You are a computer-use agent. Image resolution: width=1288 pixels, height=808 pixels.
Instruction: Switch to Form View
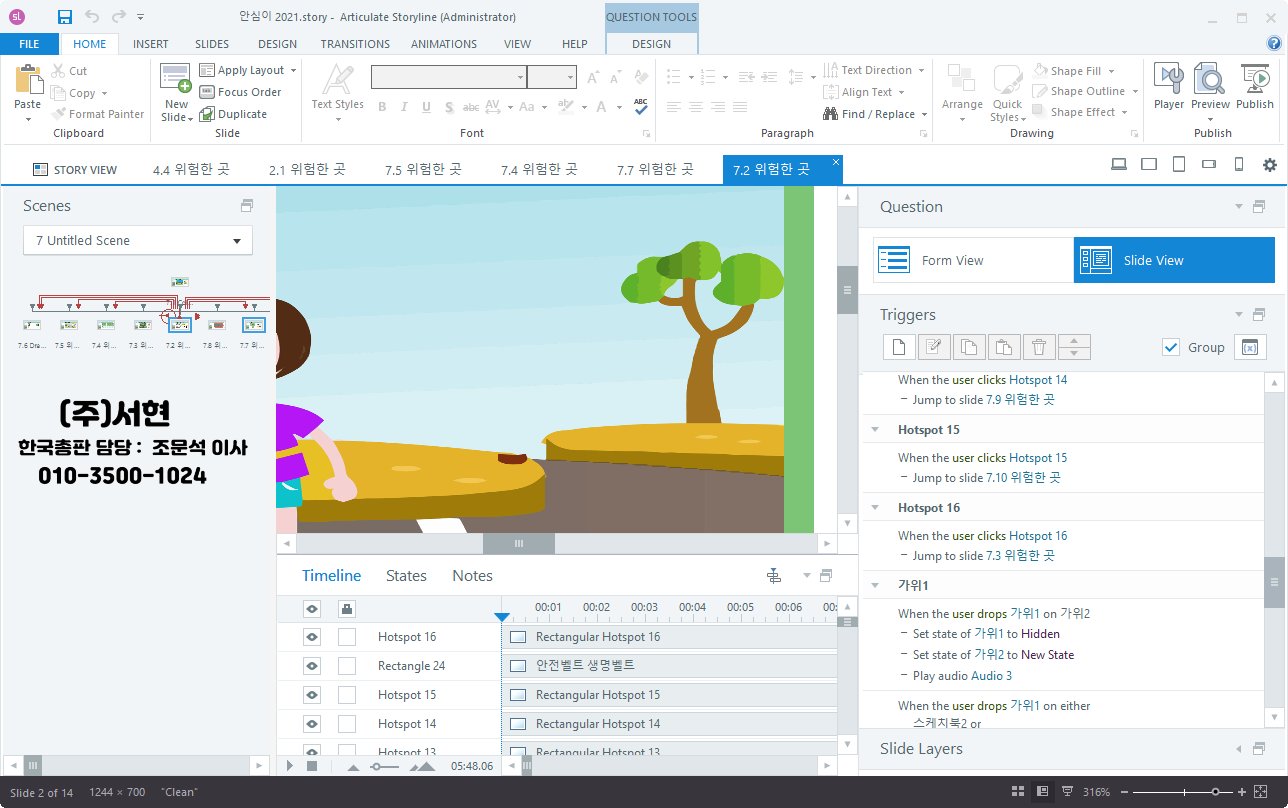tap(973, 260)
